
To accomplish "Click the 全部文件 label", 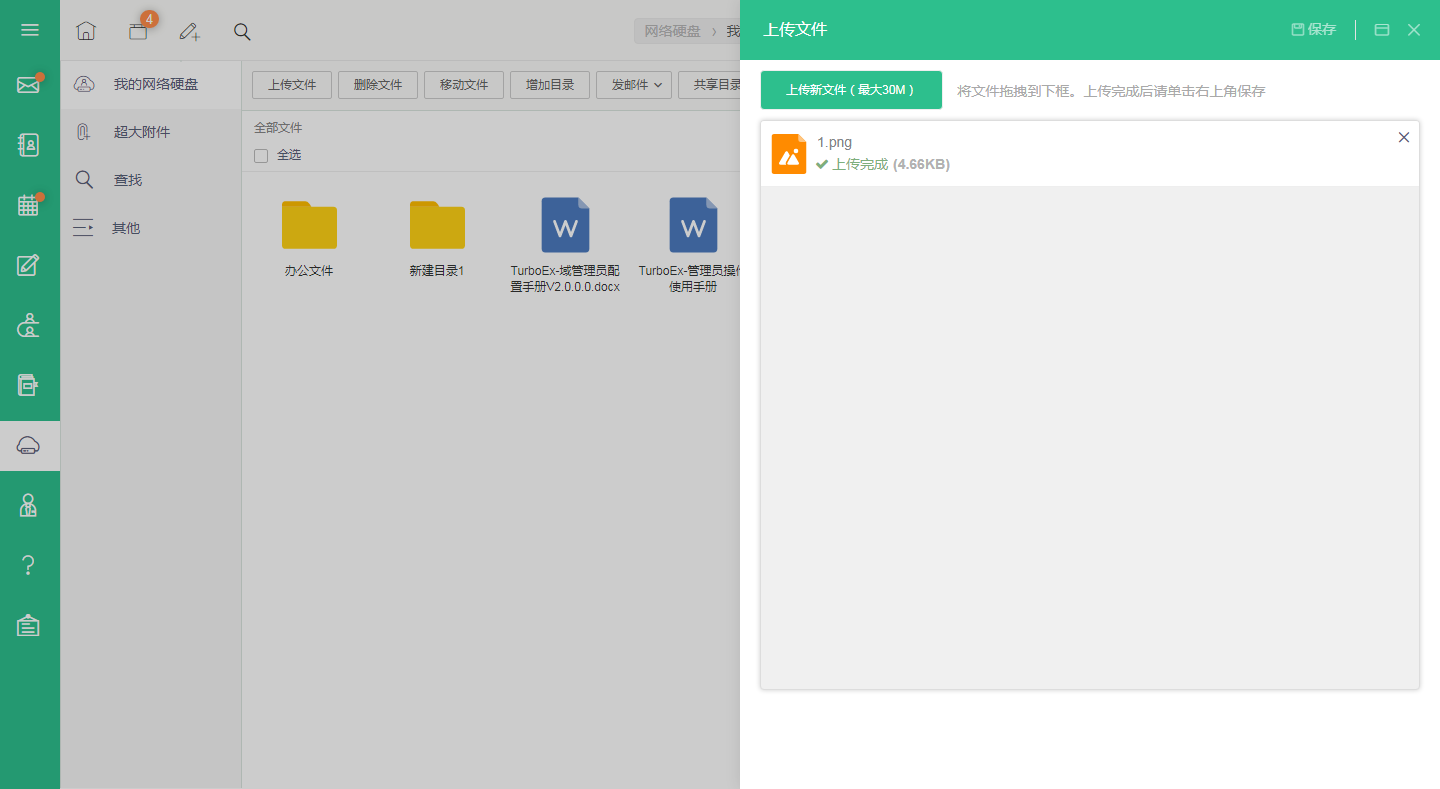I will pos(278,128).
